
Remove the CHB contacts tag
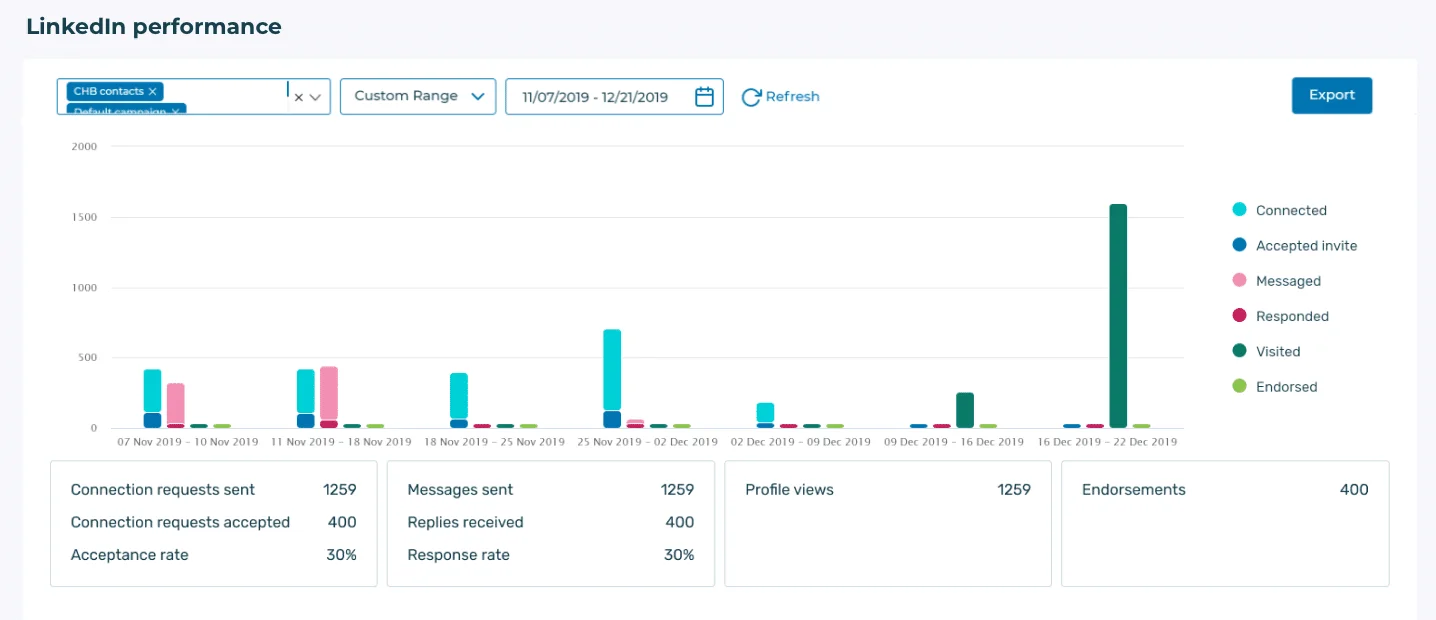click(x=152, y=91)
